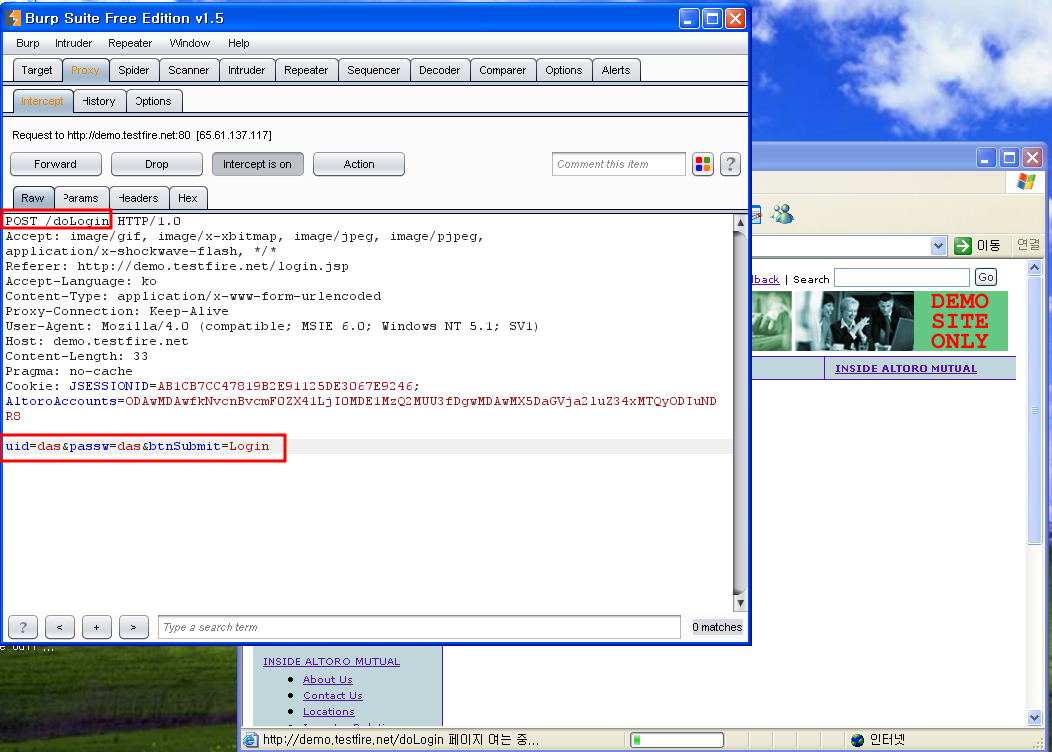
Task: Switch to the Alerts tab
Action: (x=616, y=70)
